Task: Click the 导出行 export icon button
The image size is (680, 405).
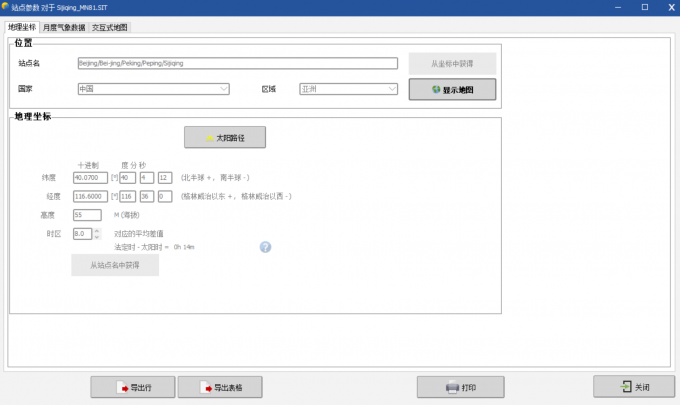Action: (x=133, y=387)
